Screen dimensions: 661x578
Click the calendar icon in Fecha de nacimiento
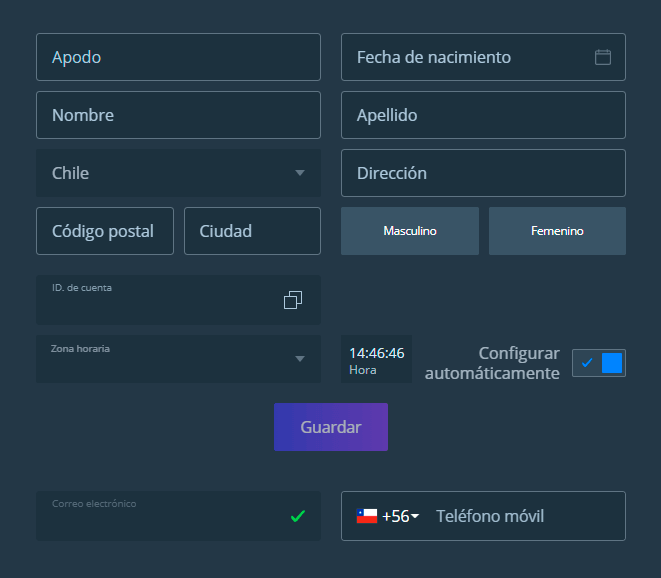pyautogui.click(x=603, y=57)
